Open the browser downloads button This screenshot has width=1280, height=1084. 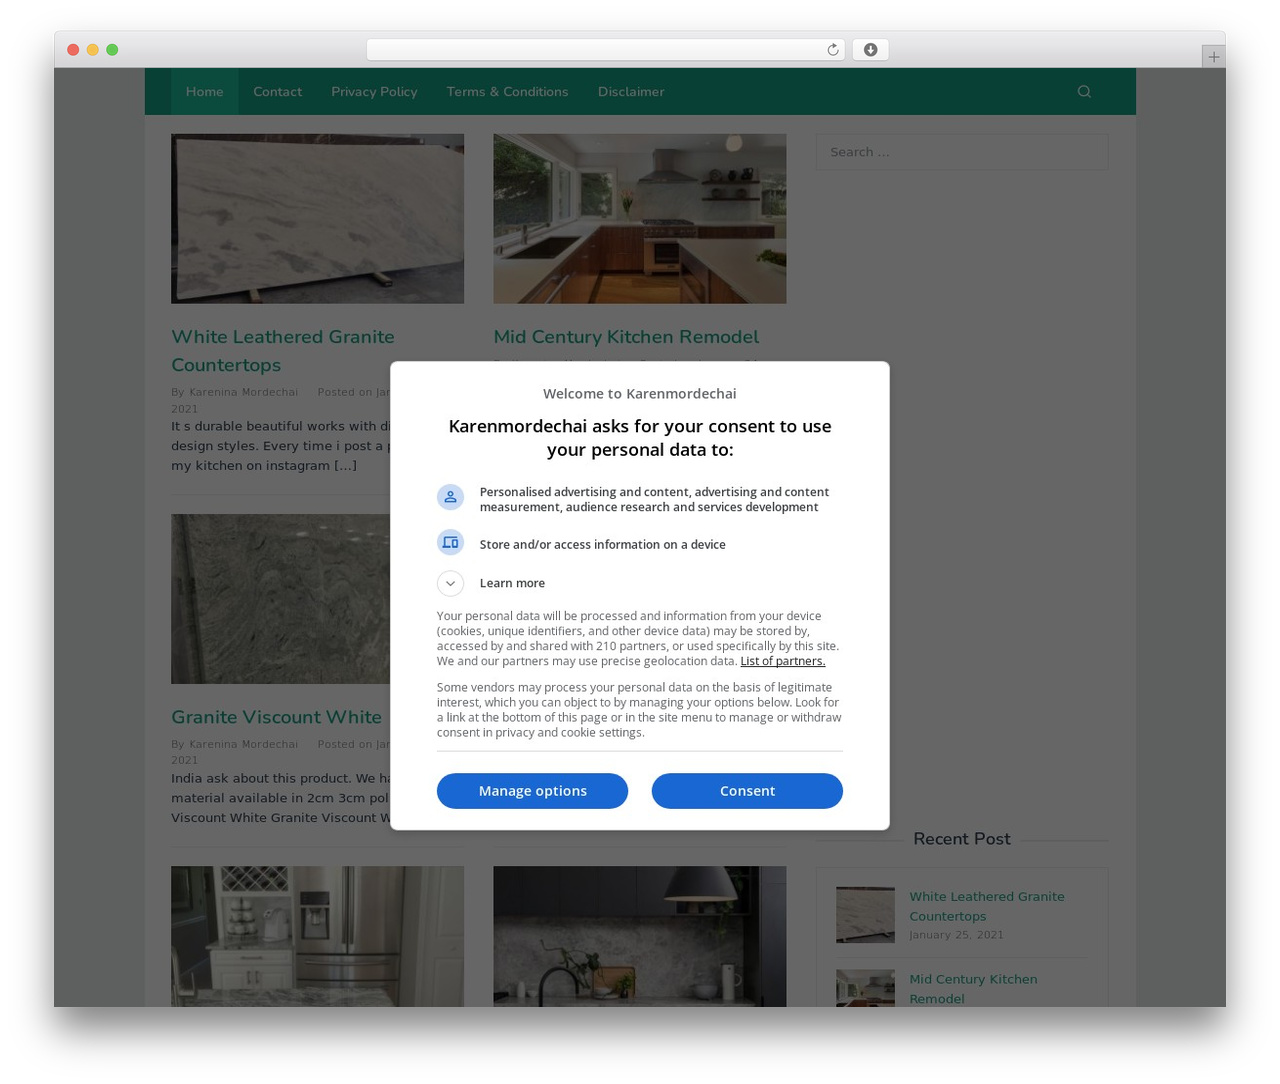click(x=870, y=50)
